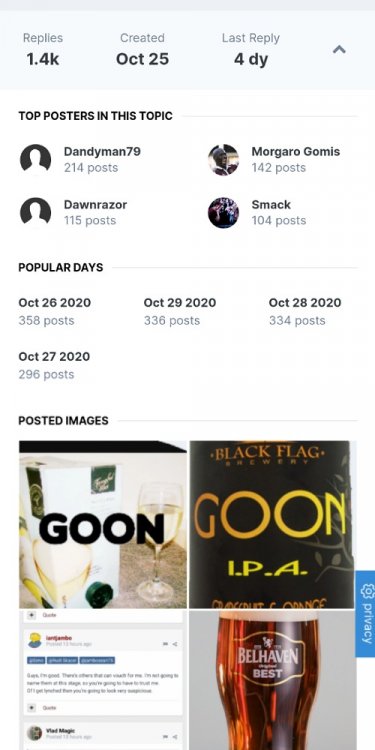Open the Belhaven Best pint image
Screen dimensions: 375x750
point(273,680)
